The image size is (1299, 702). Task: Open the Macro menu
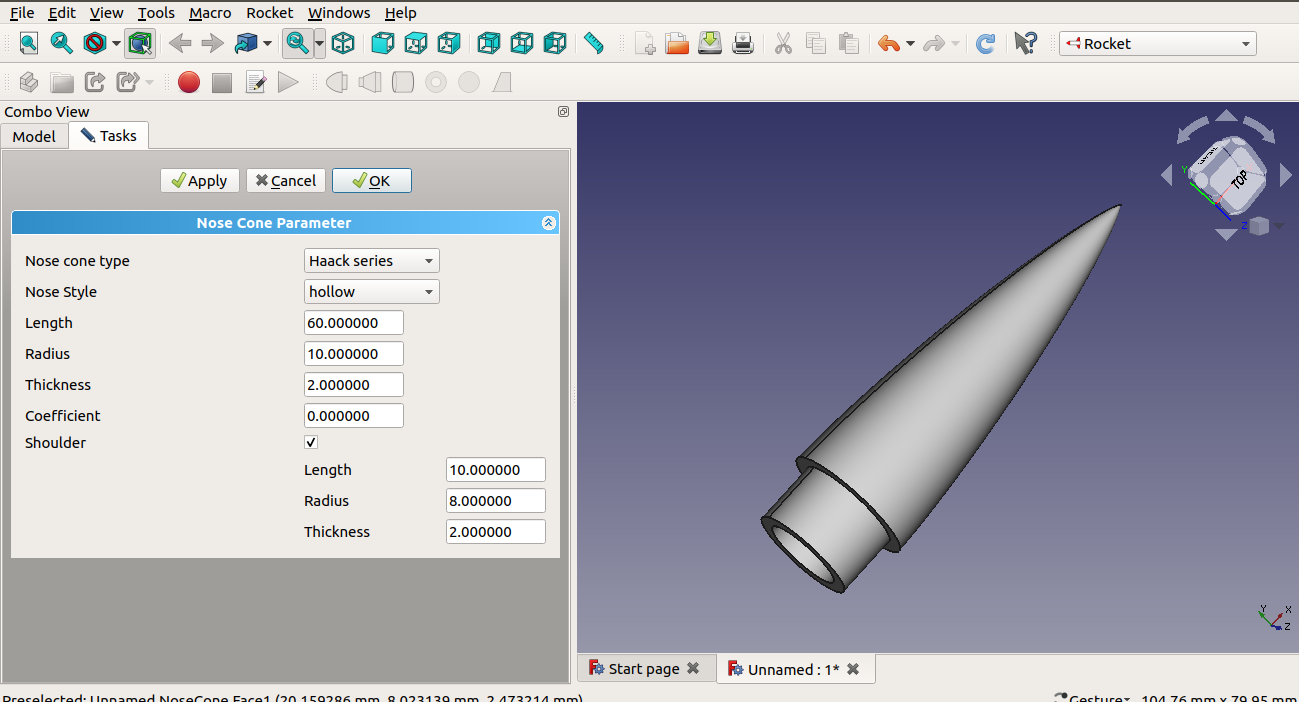(210, 12)
